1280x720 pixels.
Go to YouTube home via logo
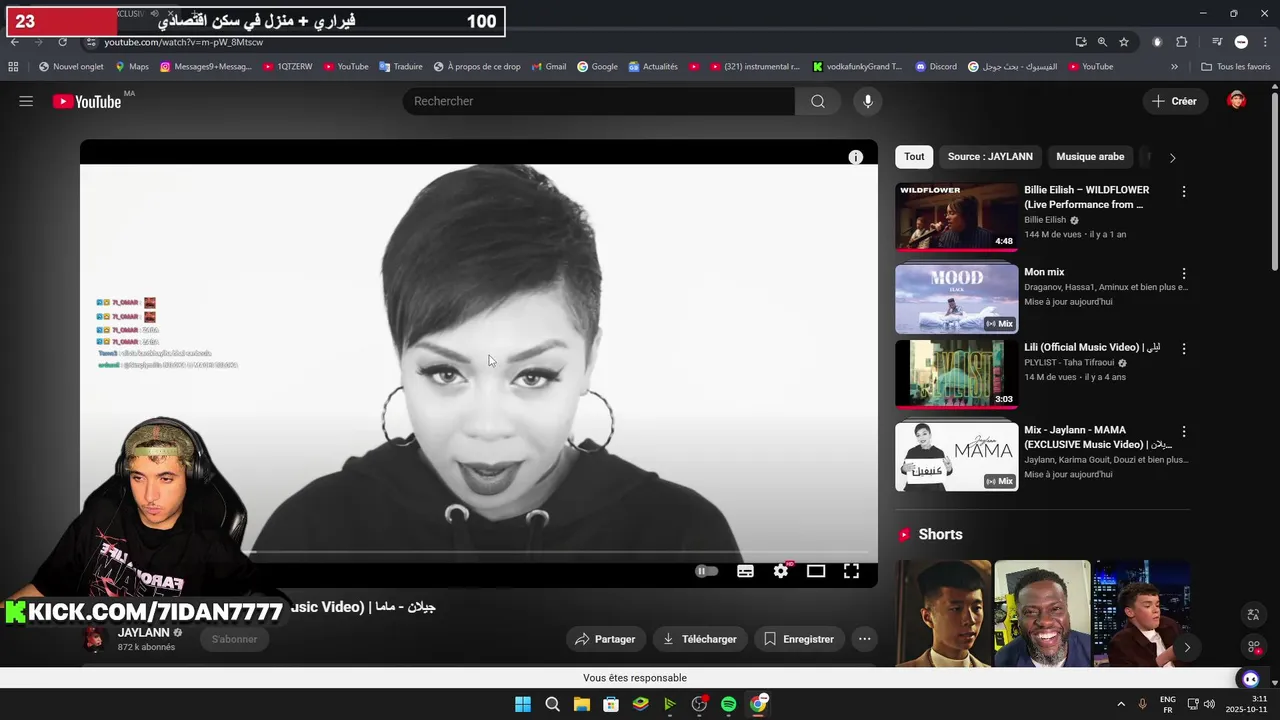[x=87, y=101]
